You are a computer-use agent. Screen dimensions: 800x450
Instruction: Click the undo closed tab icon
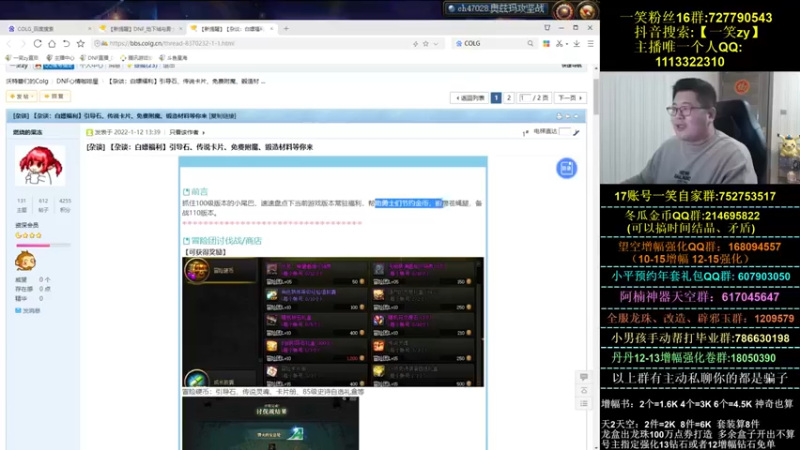(x=66, y=44)
